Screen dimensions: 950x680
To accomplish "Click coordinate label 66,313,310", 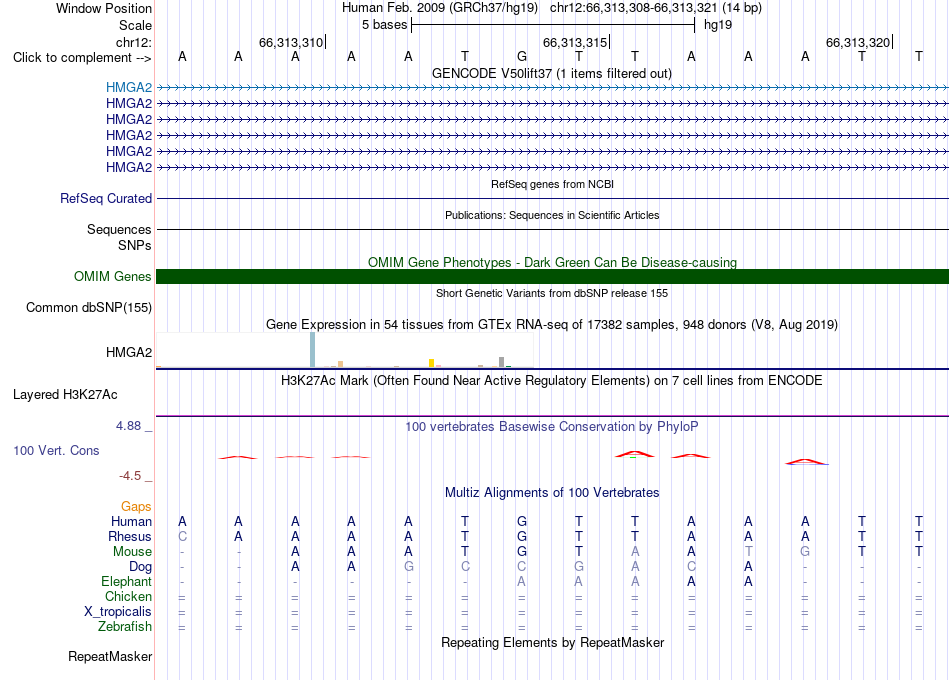I will [x=291, y=42].
